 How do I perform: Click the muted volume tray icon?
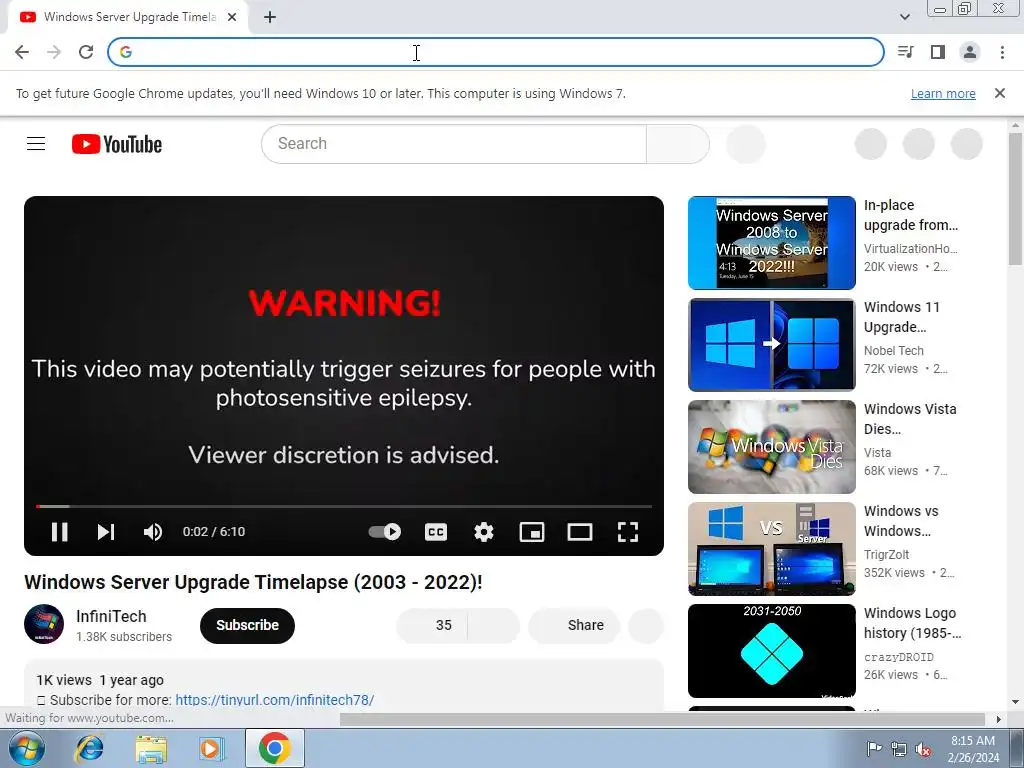point(923,748)
